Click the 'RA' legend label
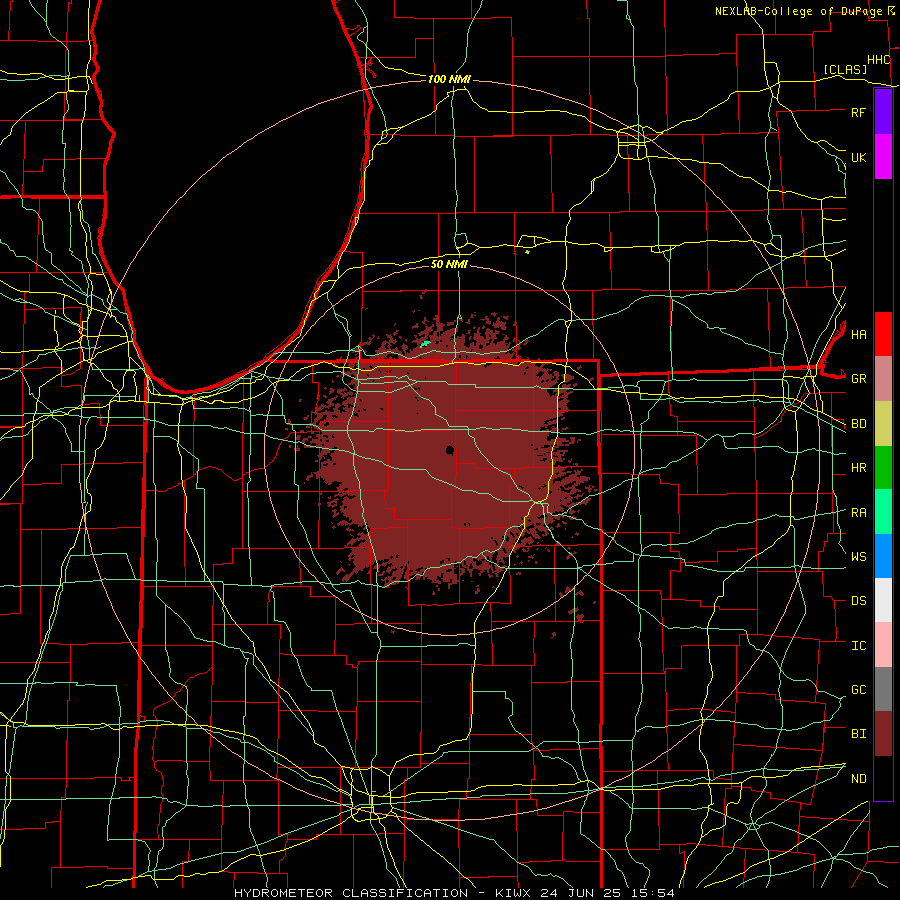The image size is (900, 900). 858,513
